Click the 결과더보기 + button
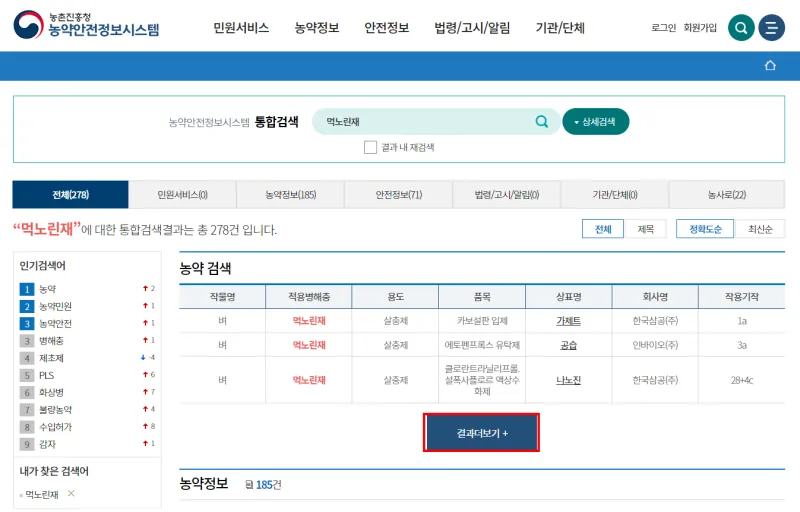Image resolution: width=800 pixels, height=512 pixels. 482,433
